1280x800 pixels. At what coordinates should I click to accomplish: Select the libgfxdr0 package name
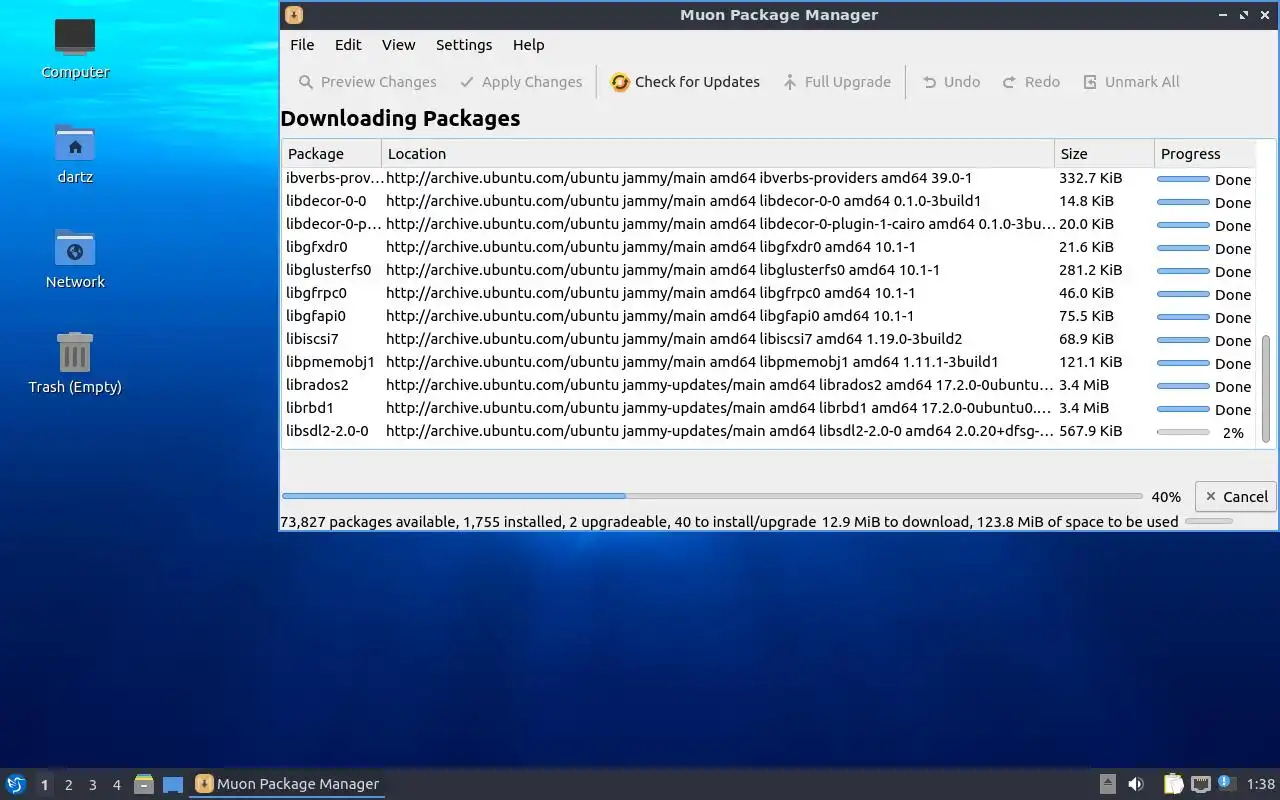coord(317,247)
